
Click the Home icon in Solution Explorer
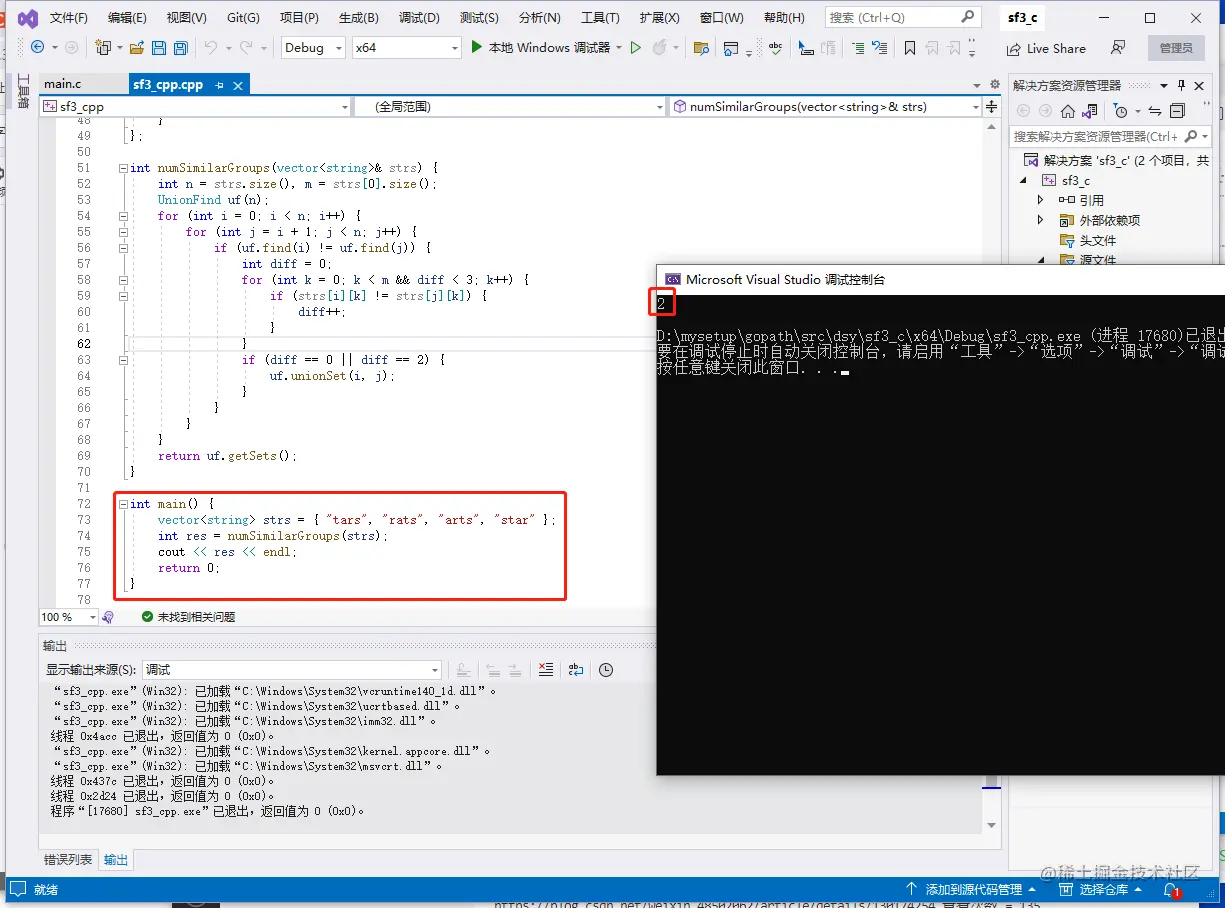[1068, 111]
